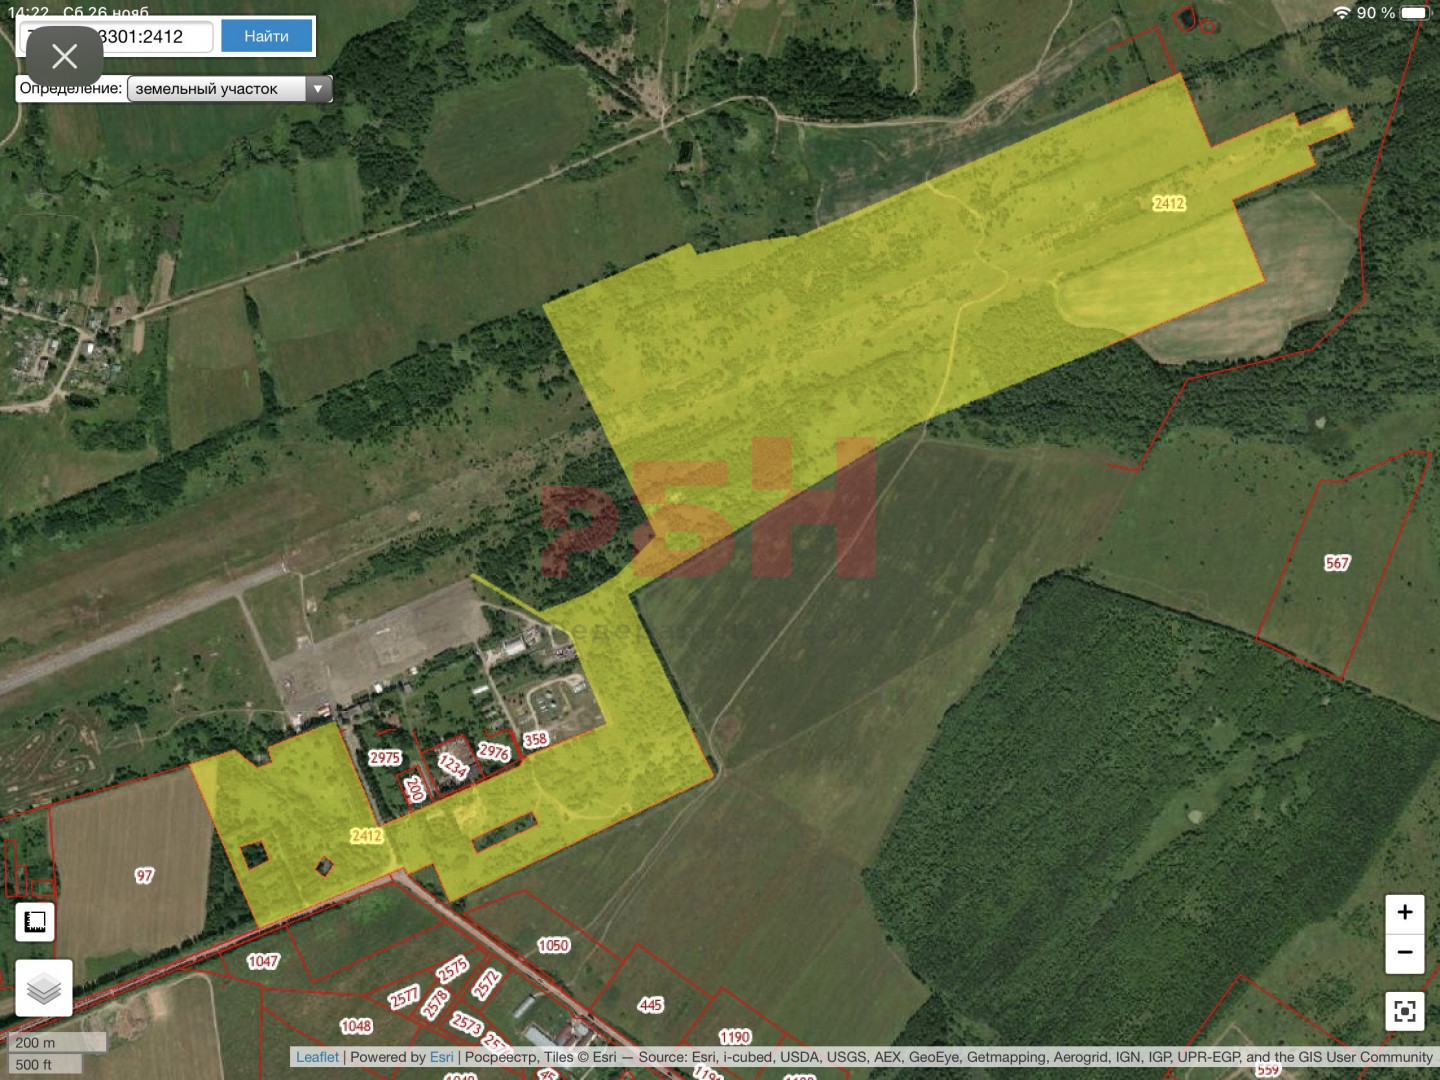Open the map layers switcher
The image size is (1440, 1080).
pyautogui.click(x=44, y=988)
